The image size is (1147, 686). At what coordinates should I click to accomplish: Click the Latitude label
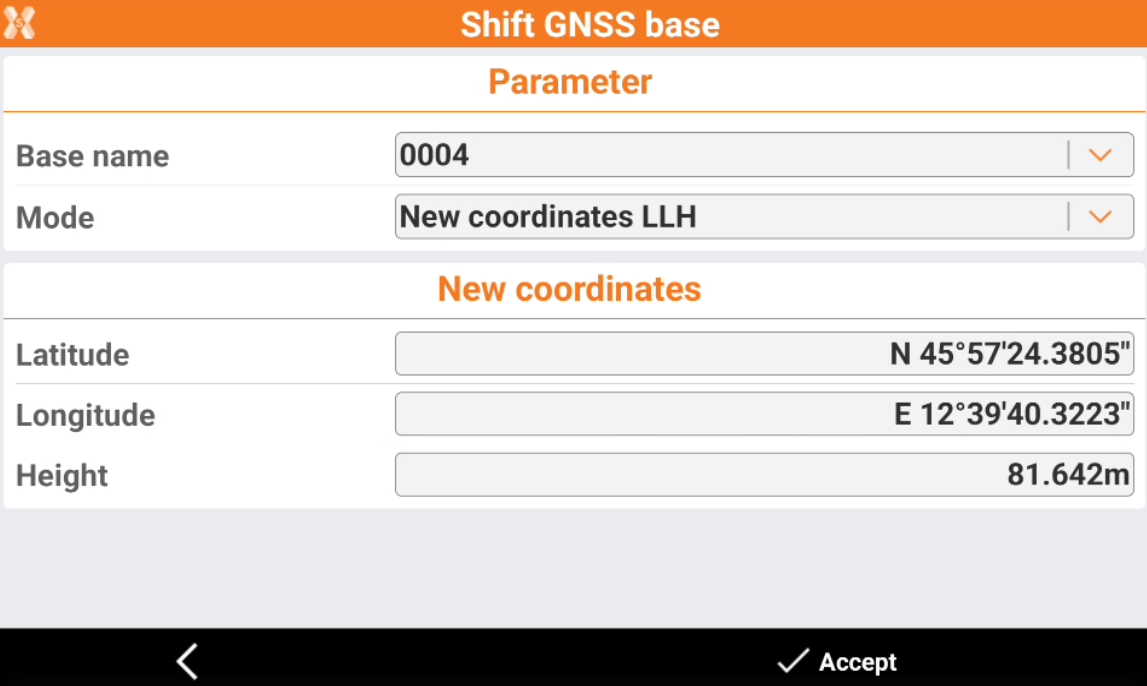coord(73,355)
